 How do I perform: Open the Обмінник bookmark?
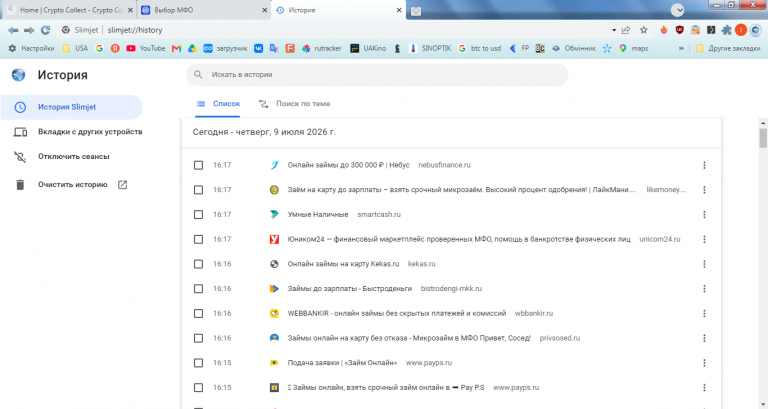(x=574, y=48)
